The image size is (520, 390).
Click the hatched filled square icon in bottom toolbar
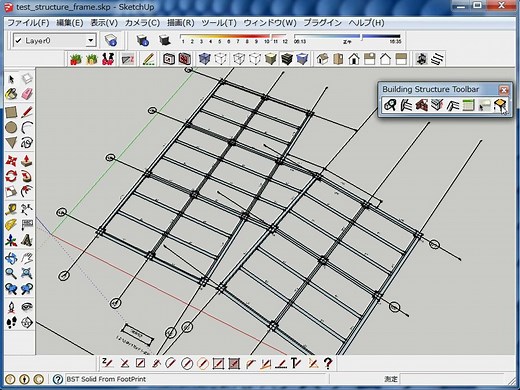coord(234,363)
